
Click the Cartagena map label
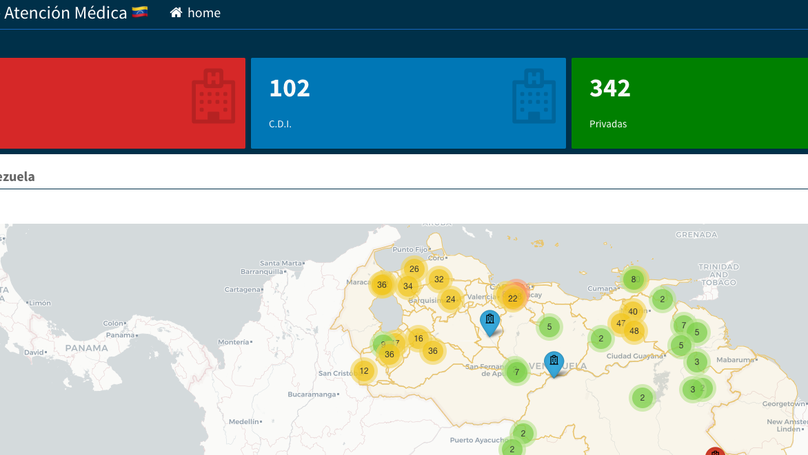pos(242,290)
